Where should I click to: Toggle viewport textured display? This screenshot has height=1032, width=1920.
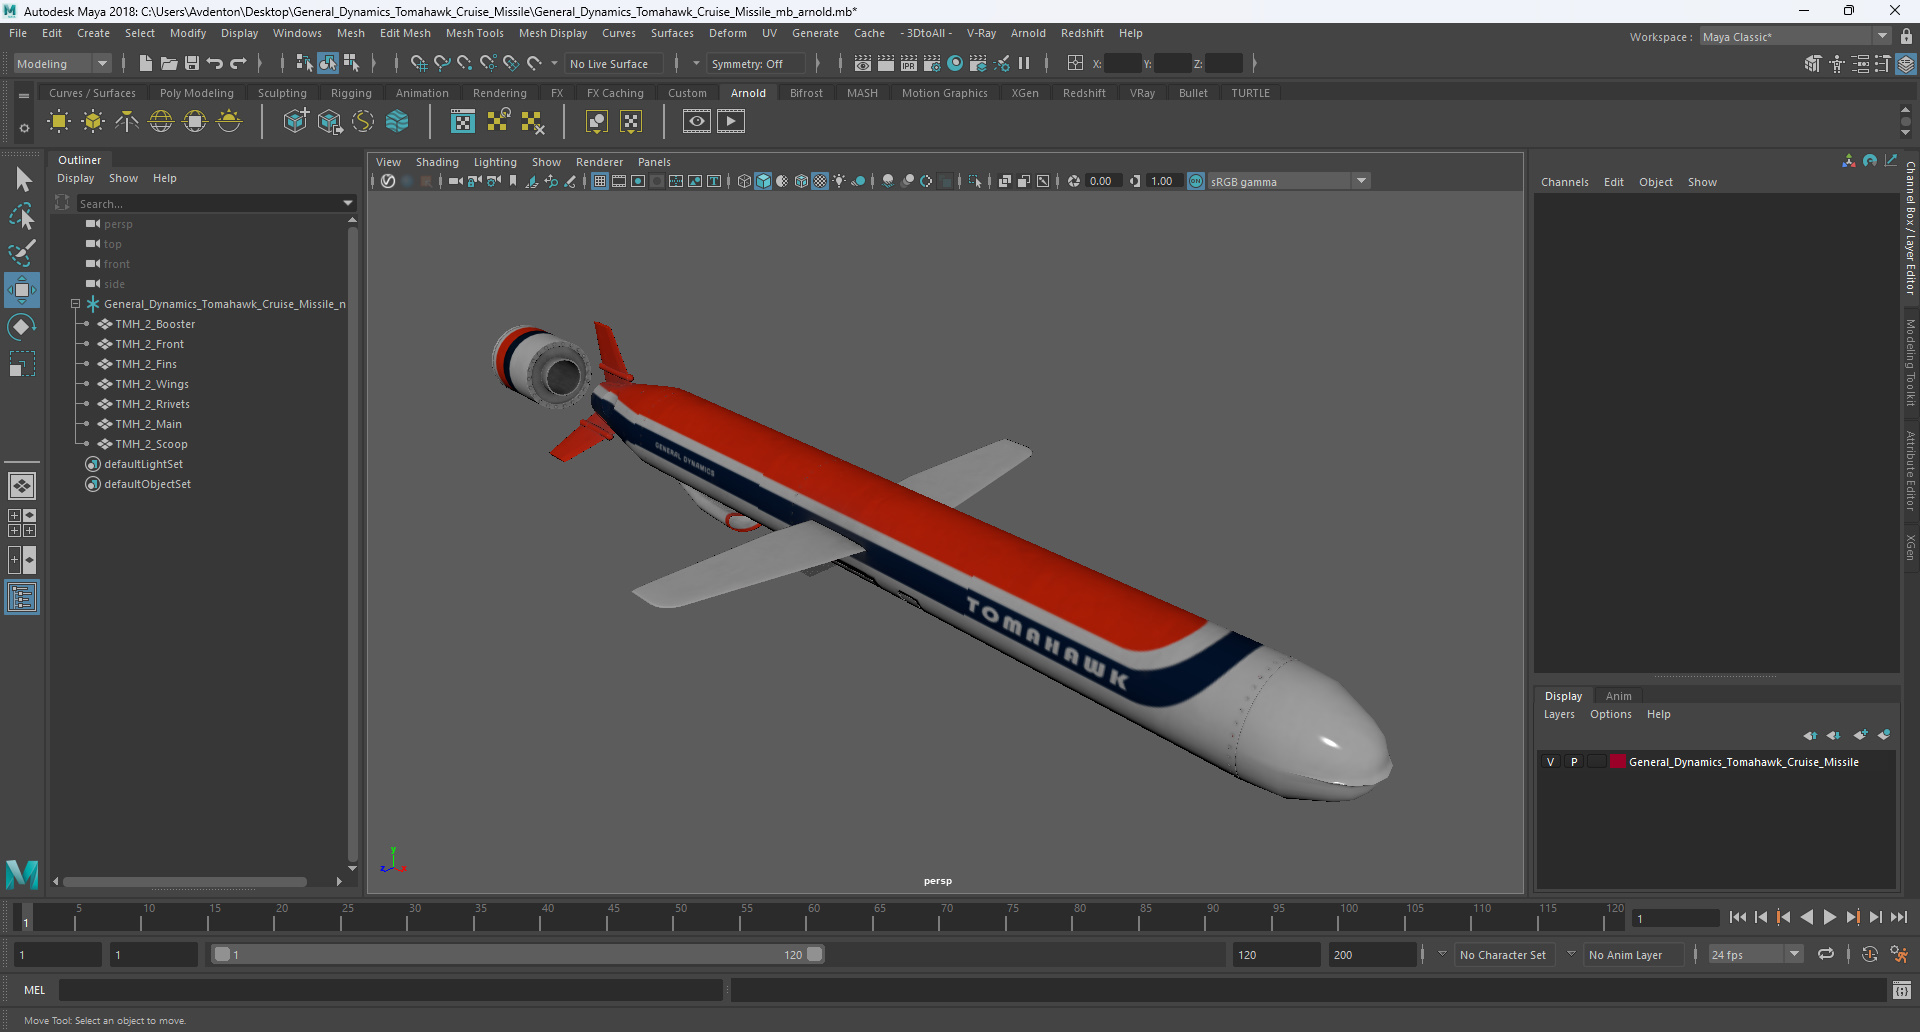[x=820, y=181]
